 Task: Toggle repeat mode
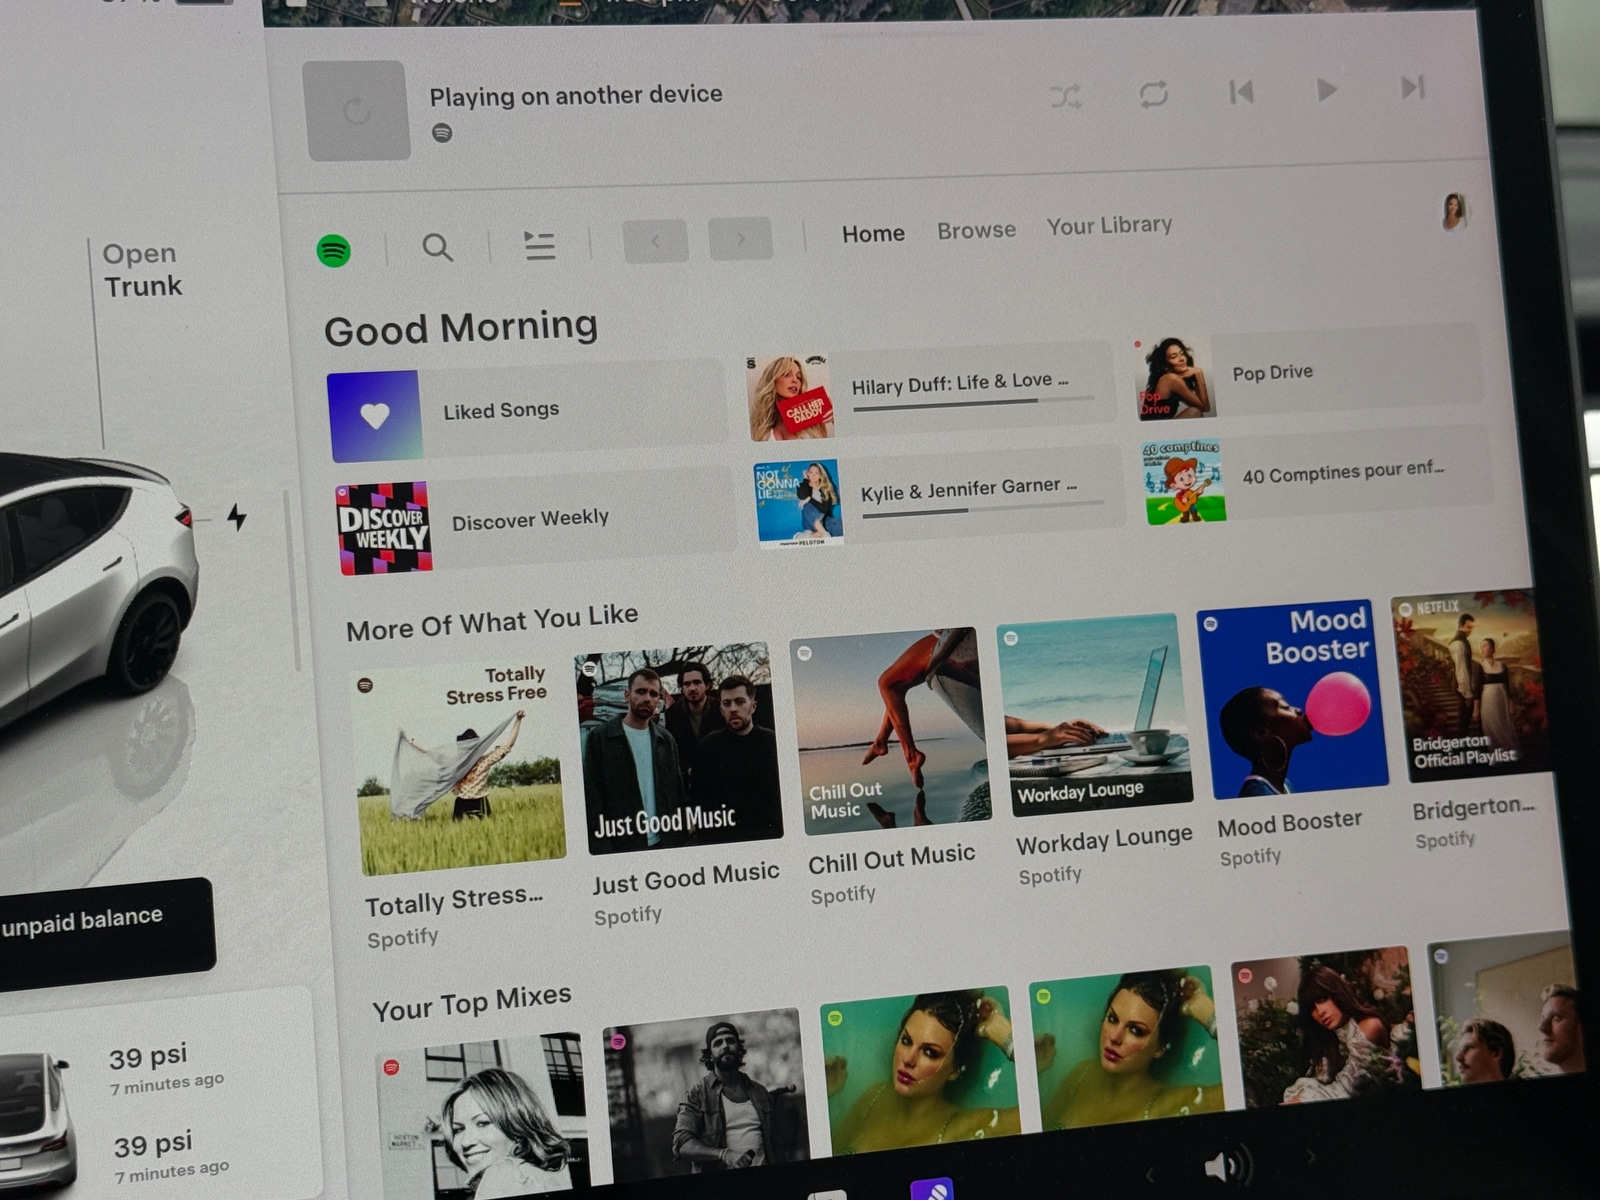(x=1153, y=95)
